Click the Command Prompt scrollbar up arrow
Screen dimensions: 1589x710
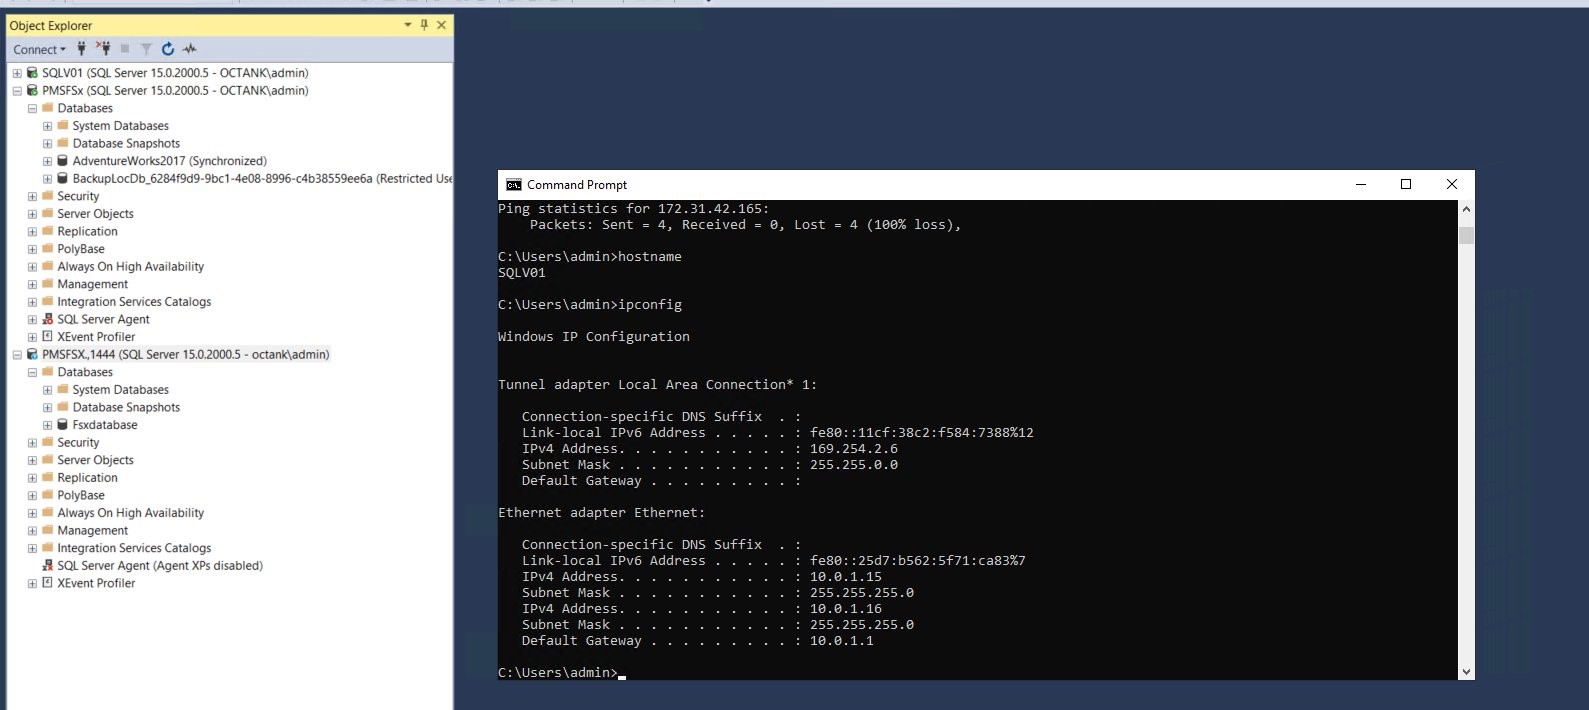tap(1466, 209)
